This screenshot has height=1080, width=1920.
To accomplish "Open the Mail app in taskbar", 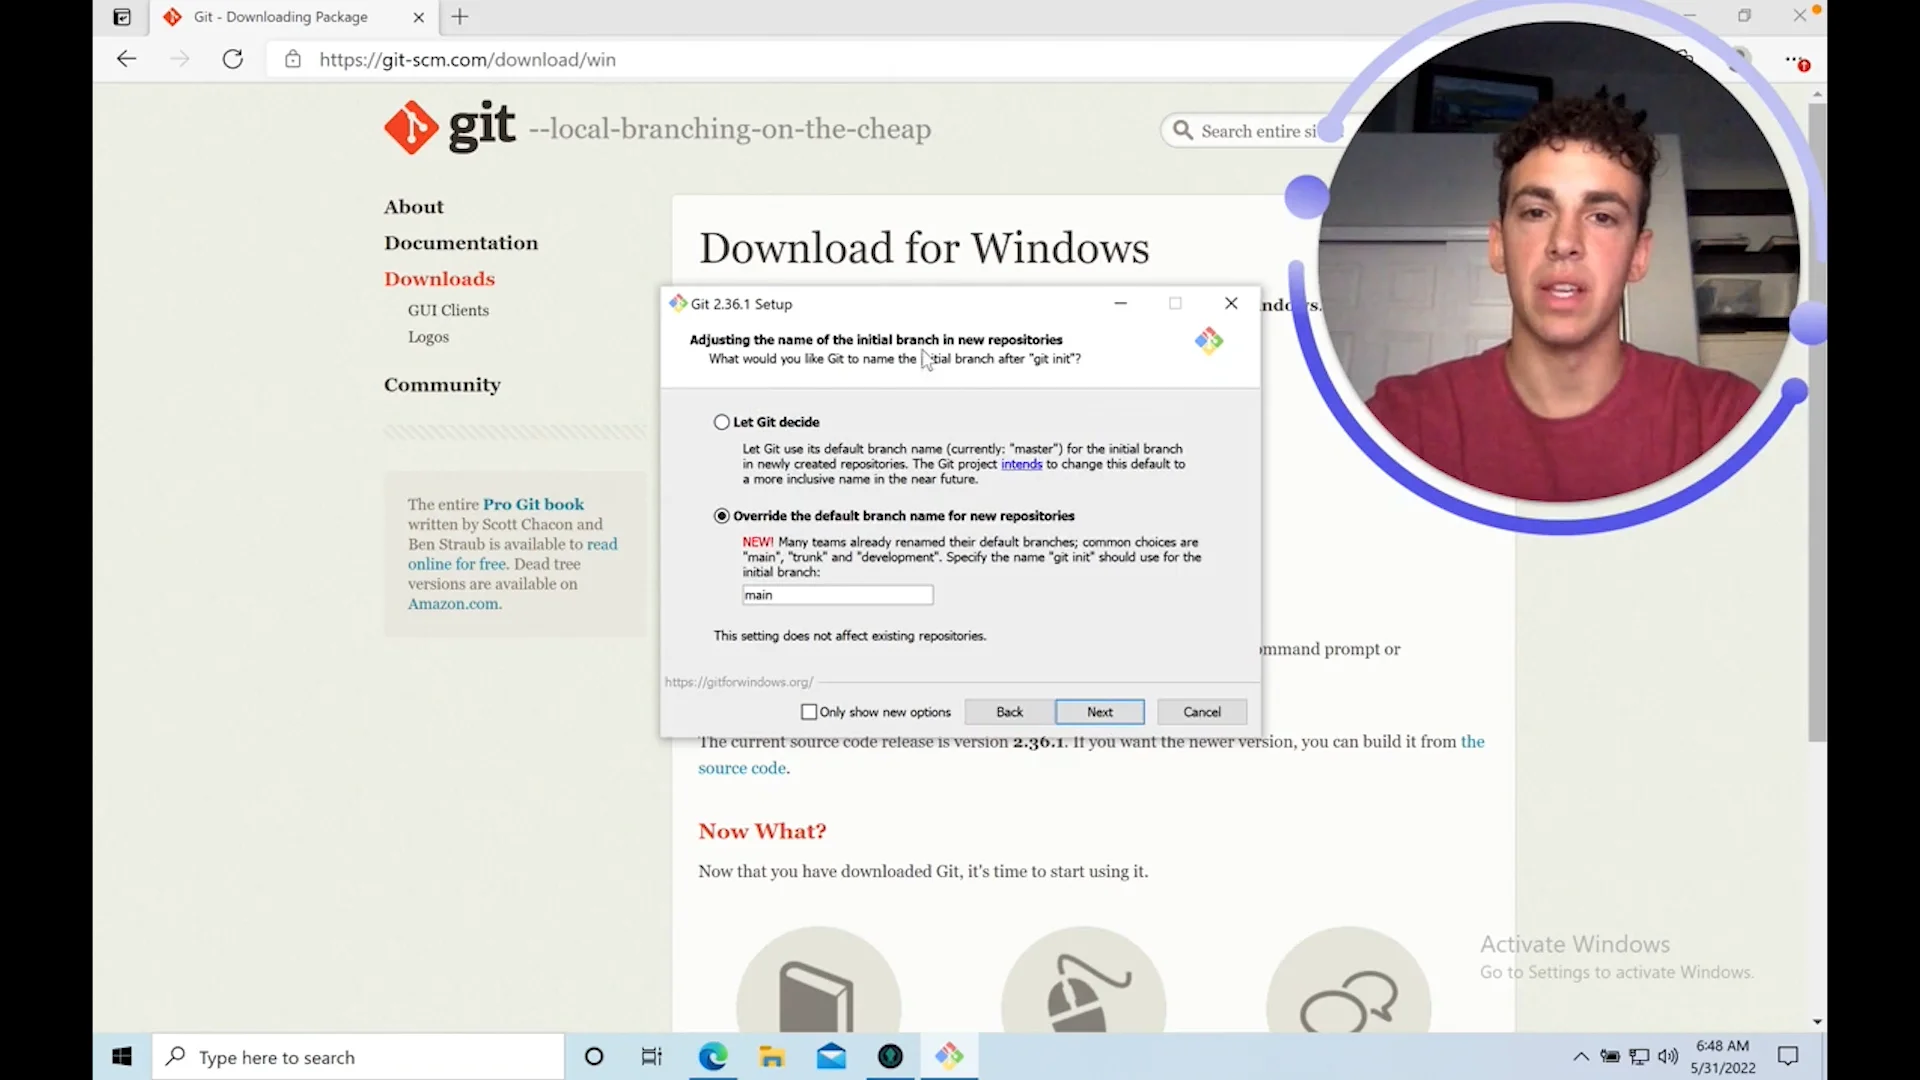I will click(831, 1056).
